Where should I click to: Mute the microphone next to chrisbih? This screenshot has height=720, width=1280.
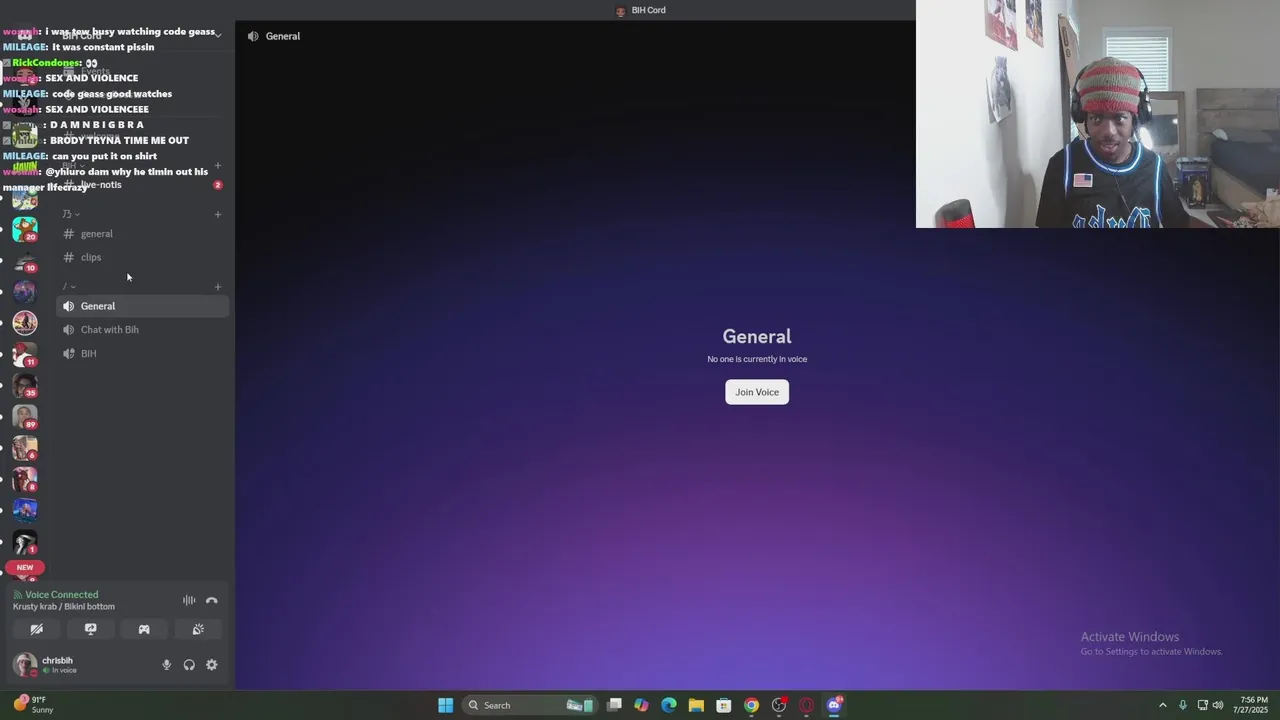[x=166, y=665]
